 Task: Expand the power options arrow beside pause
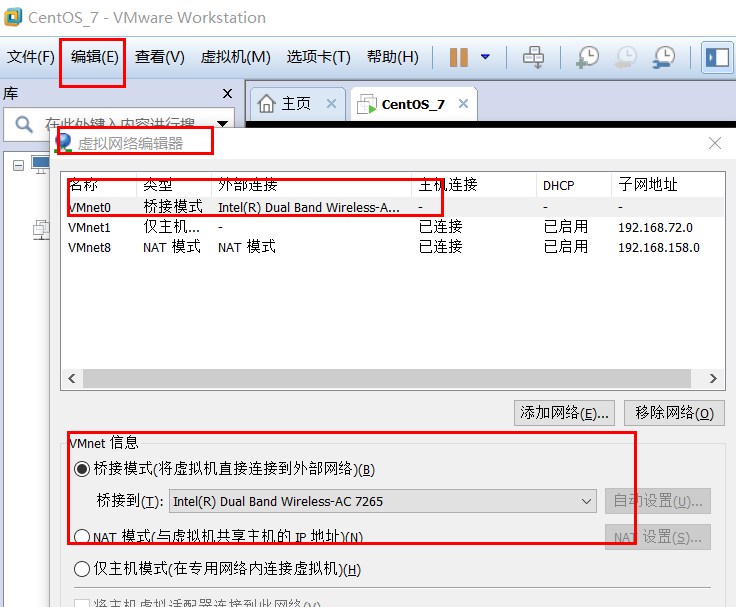pyautogui.click(x=485, y=57)
